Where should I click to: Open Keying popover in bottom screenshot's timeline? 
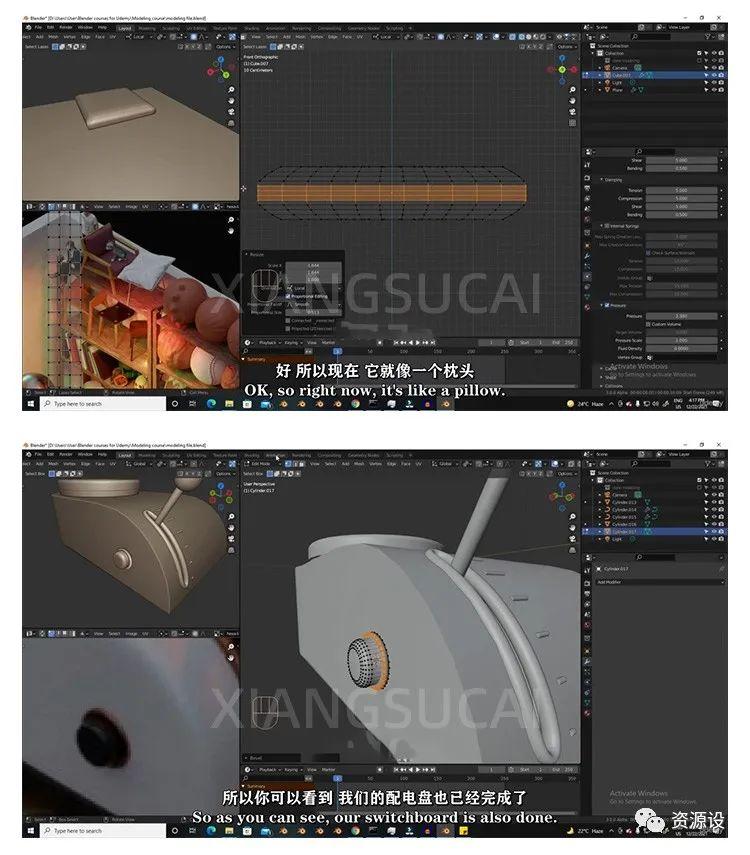tap(292, 769)
